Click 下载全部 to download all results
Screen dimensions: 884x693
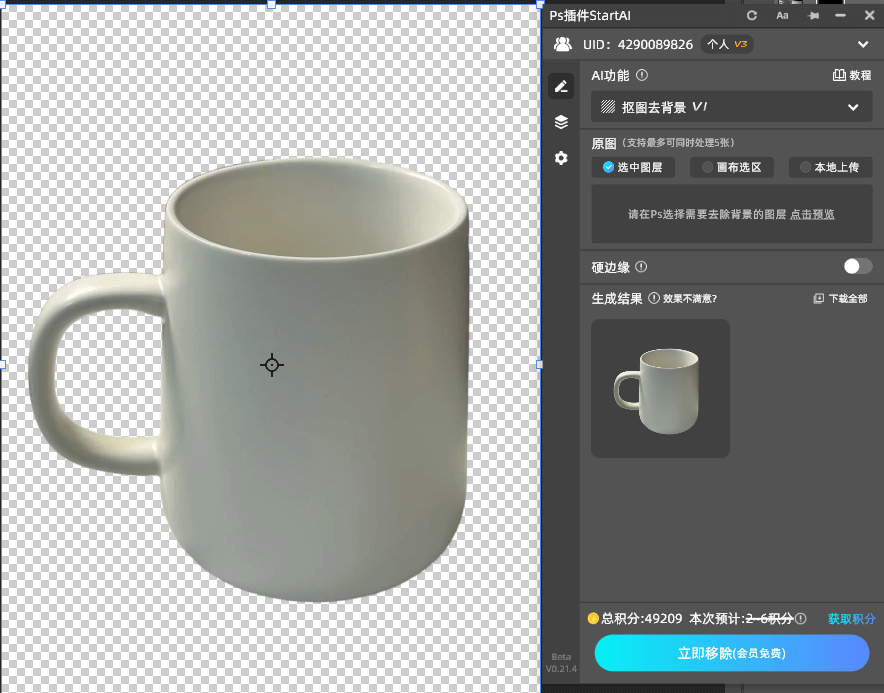[x=840, y=298]
